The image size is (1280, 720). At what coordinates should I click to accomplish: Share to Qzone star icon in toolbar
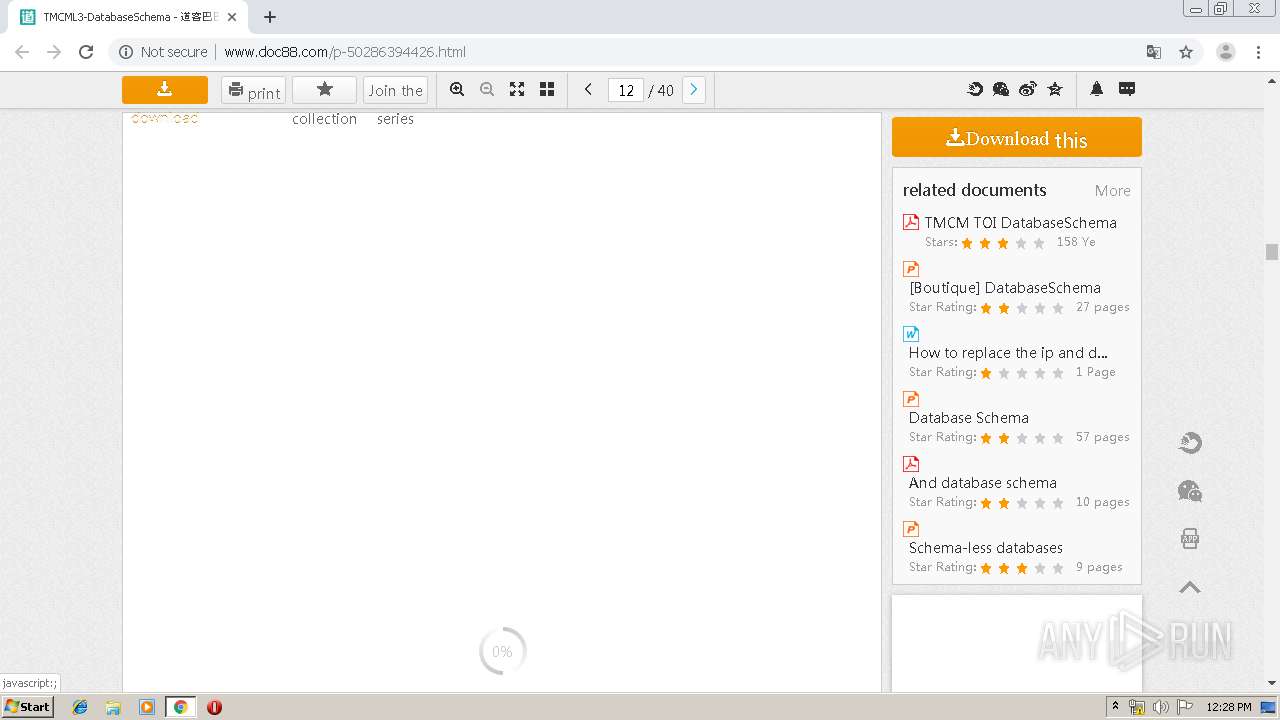1055,89
